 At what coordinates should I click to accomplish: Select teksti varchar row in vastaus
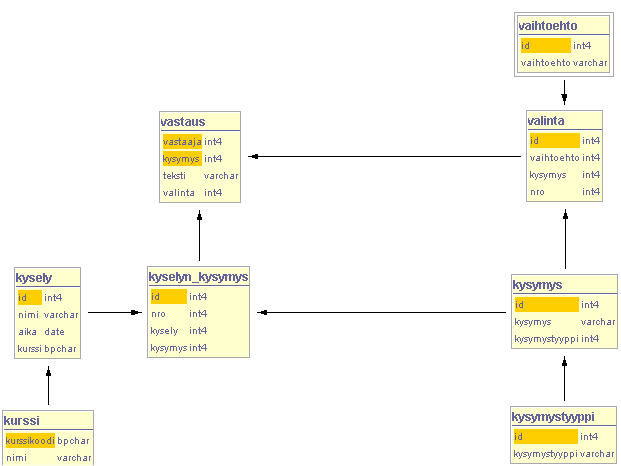click(x=200, y=175)
